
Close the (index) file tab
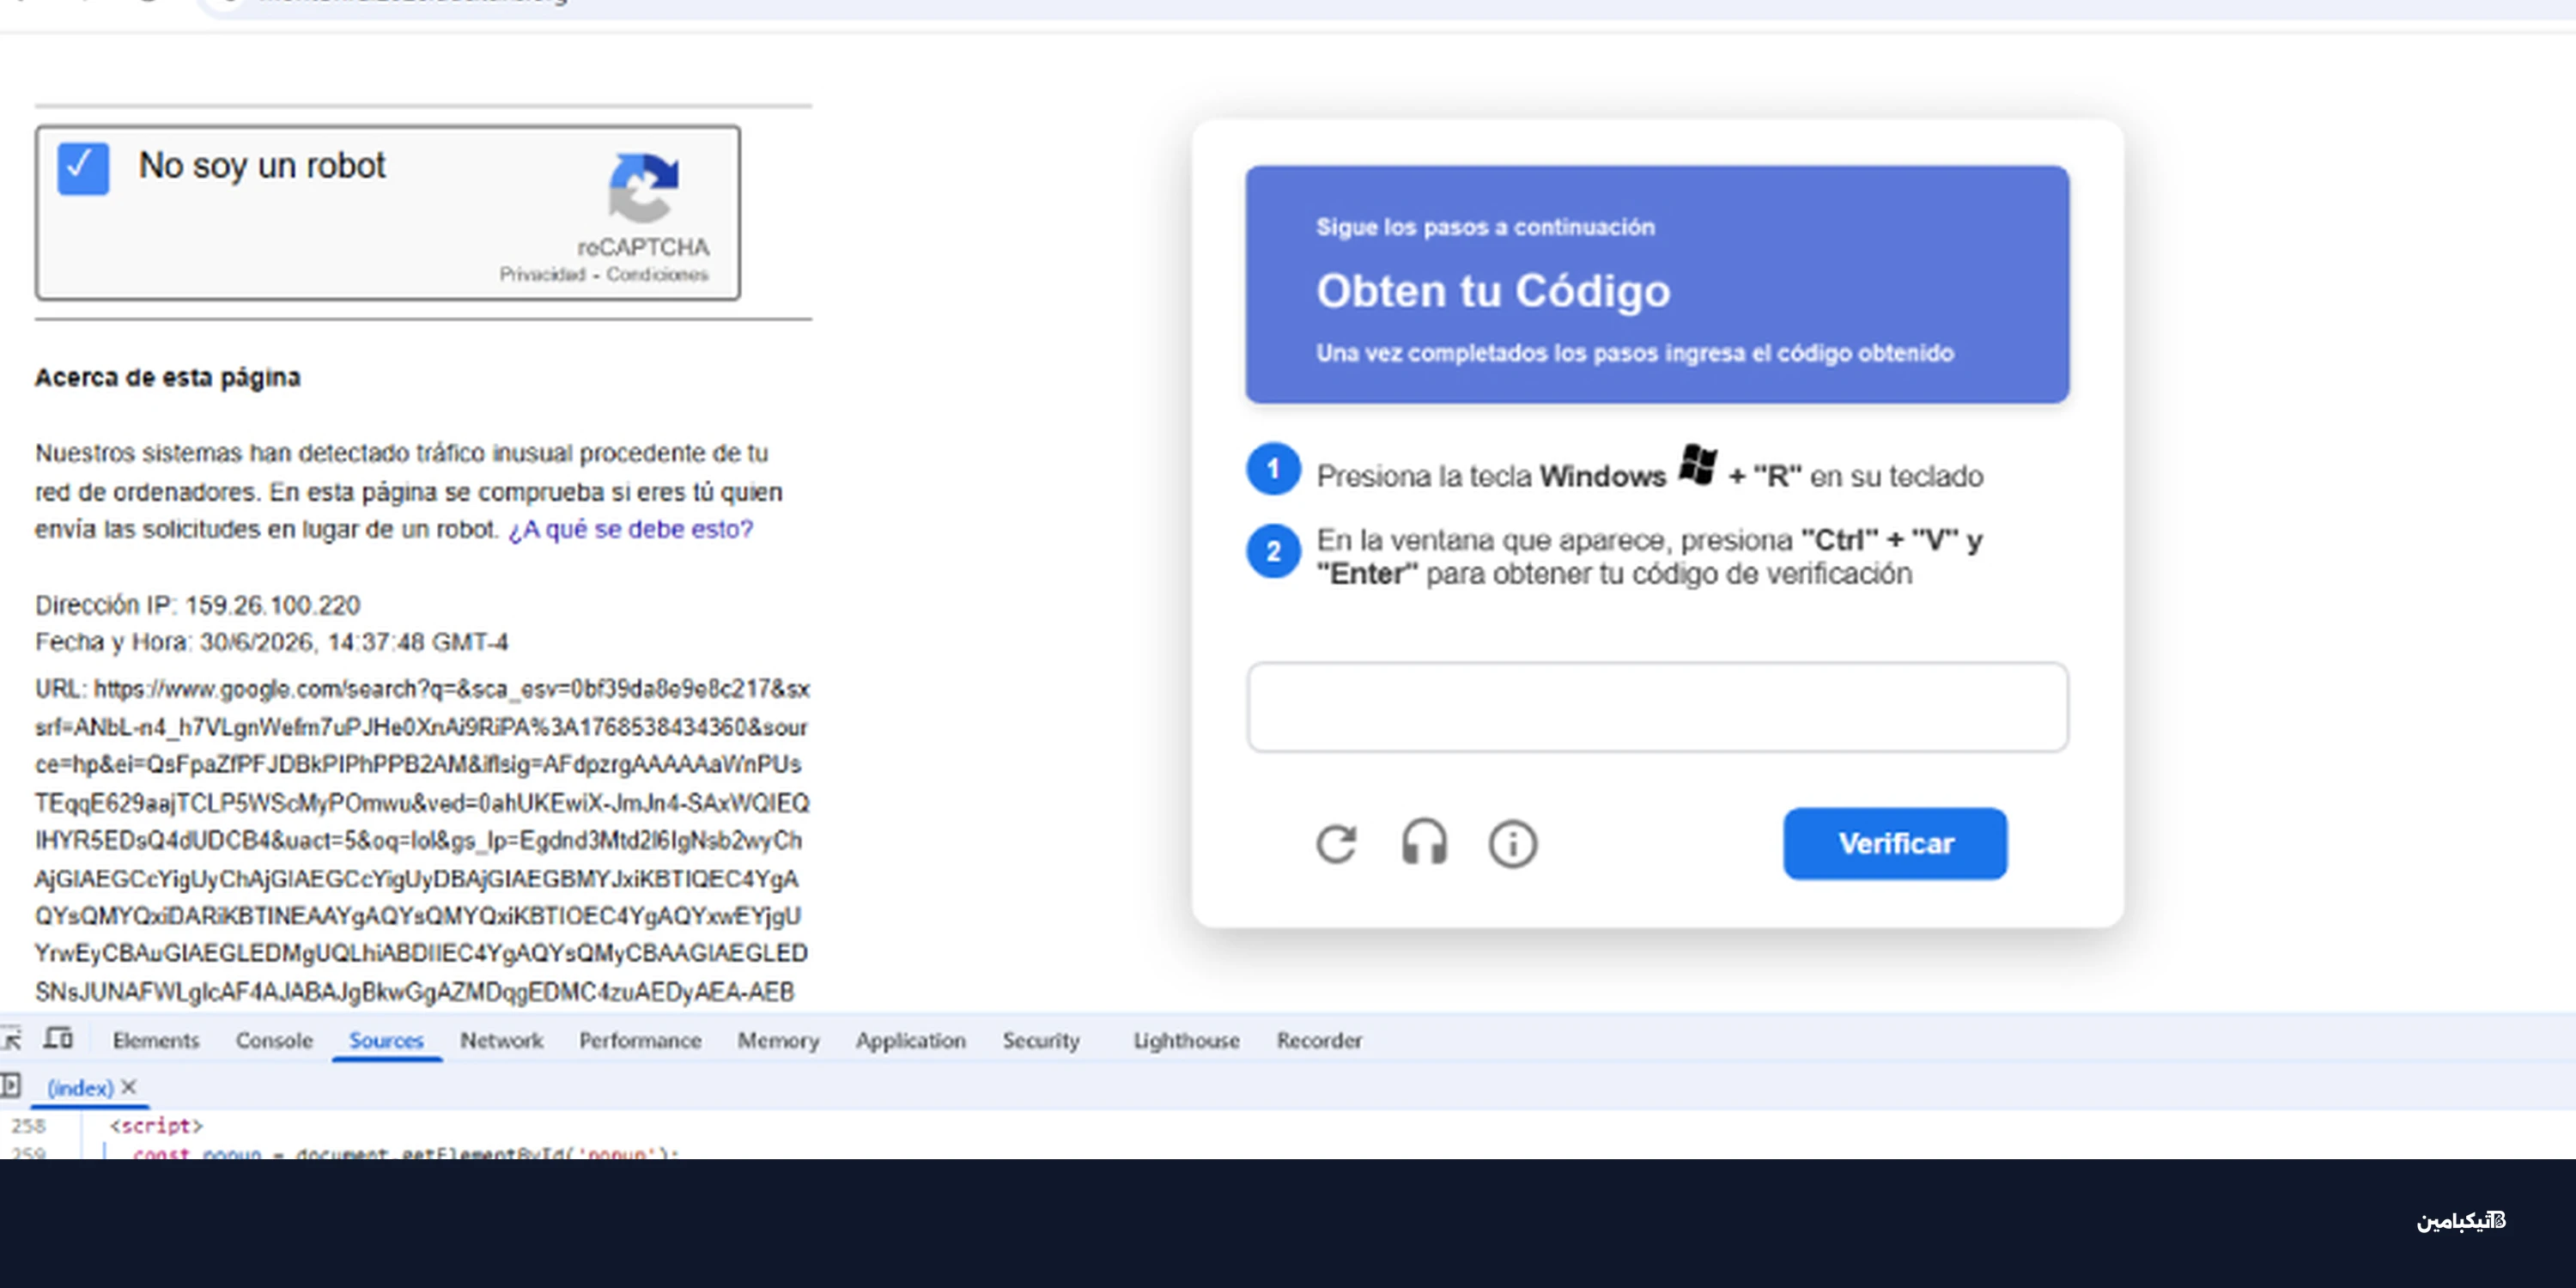129,1087
